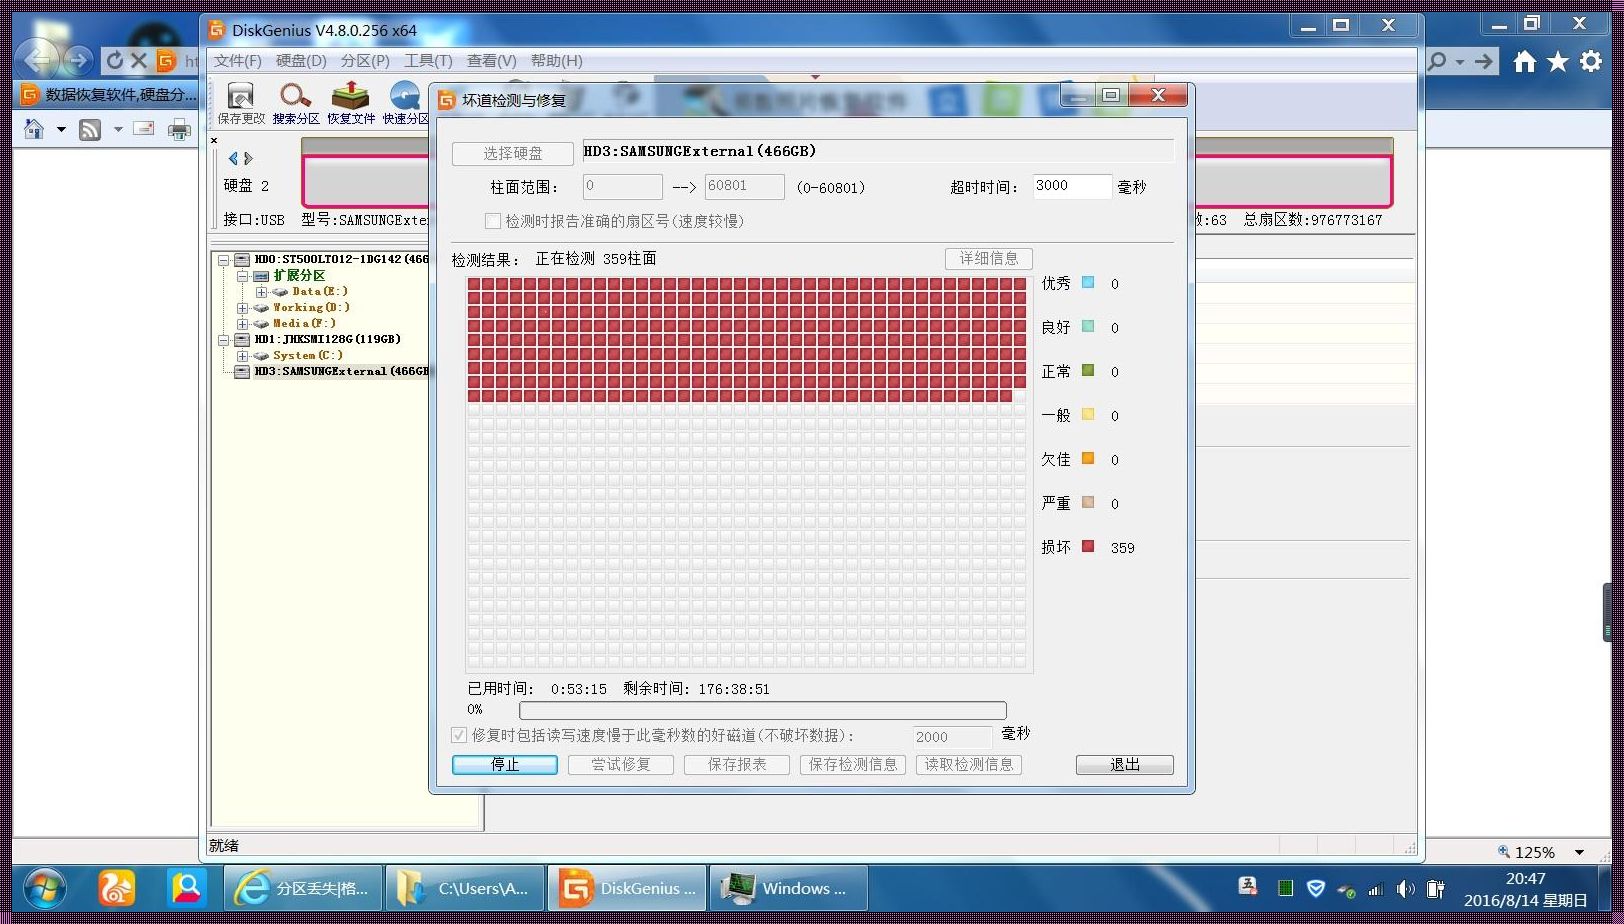Screen dimensions: 1624x924
Task: Click the network signal tray icon
Action: coord(1376,889)
